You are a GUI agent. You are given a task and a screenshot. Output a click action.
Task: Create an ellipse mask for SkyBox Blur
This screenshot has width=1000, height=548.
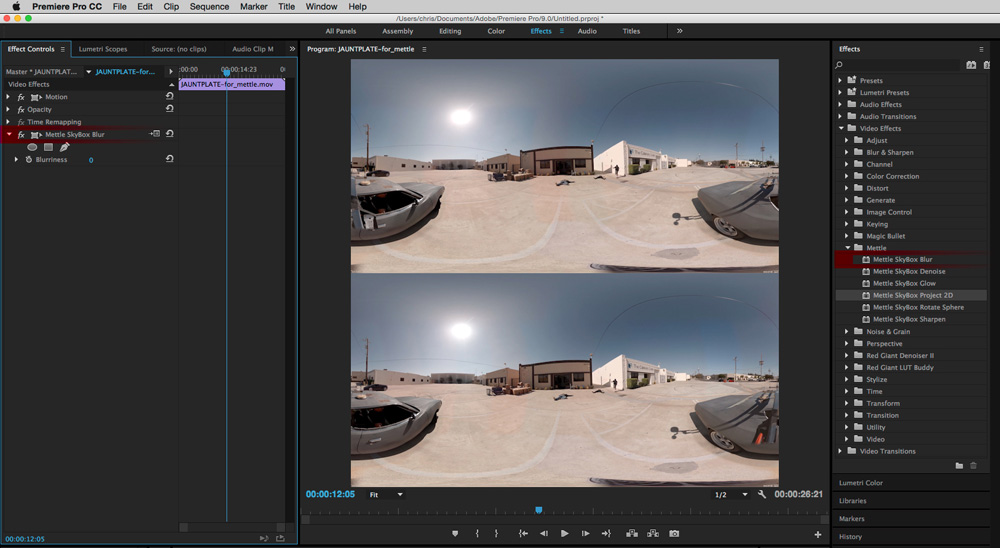(x=32, y=147)
